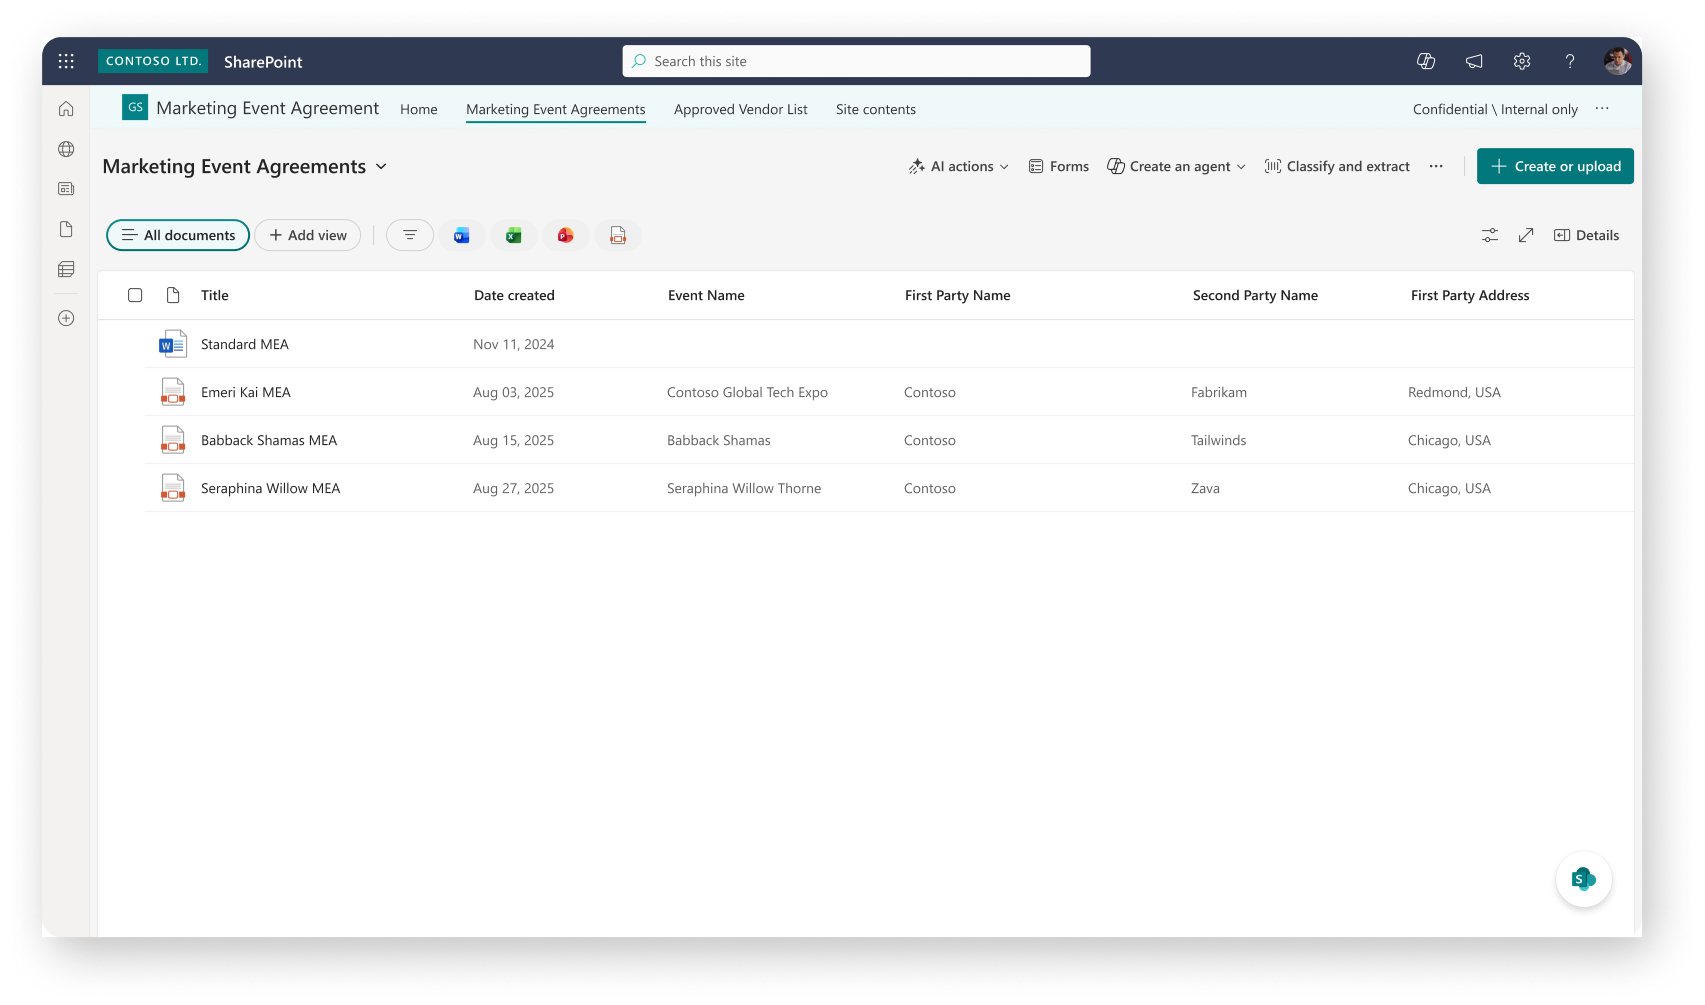This screenshot has width=1705, height=1005.
Task: Open the AI actions dropdown
Action: pyautogui.click(x=959, y=167)
